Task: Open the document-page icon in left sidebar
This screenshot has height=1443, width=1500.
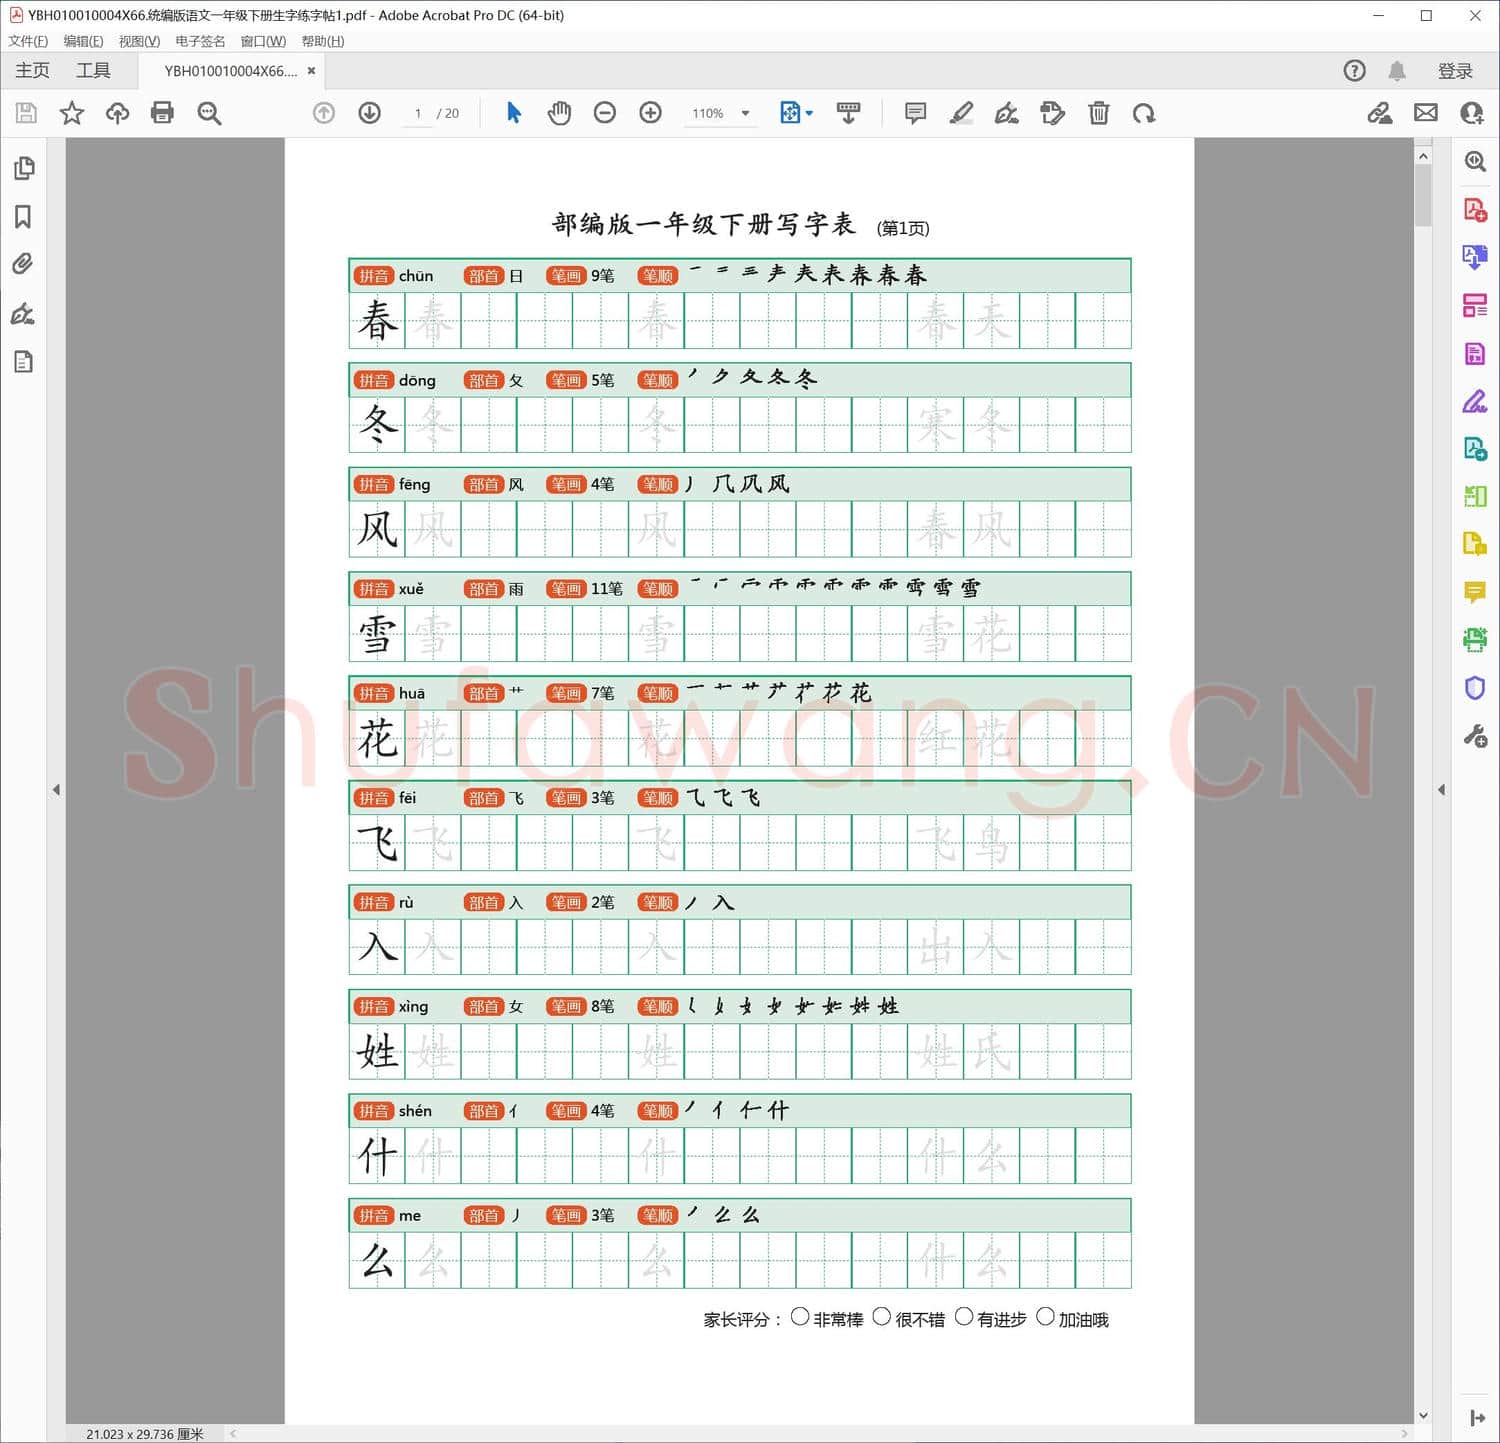Action: (24, 362)
